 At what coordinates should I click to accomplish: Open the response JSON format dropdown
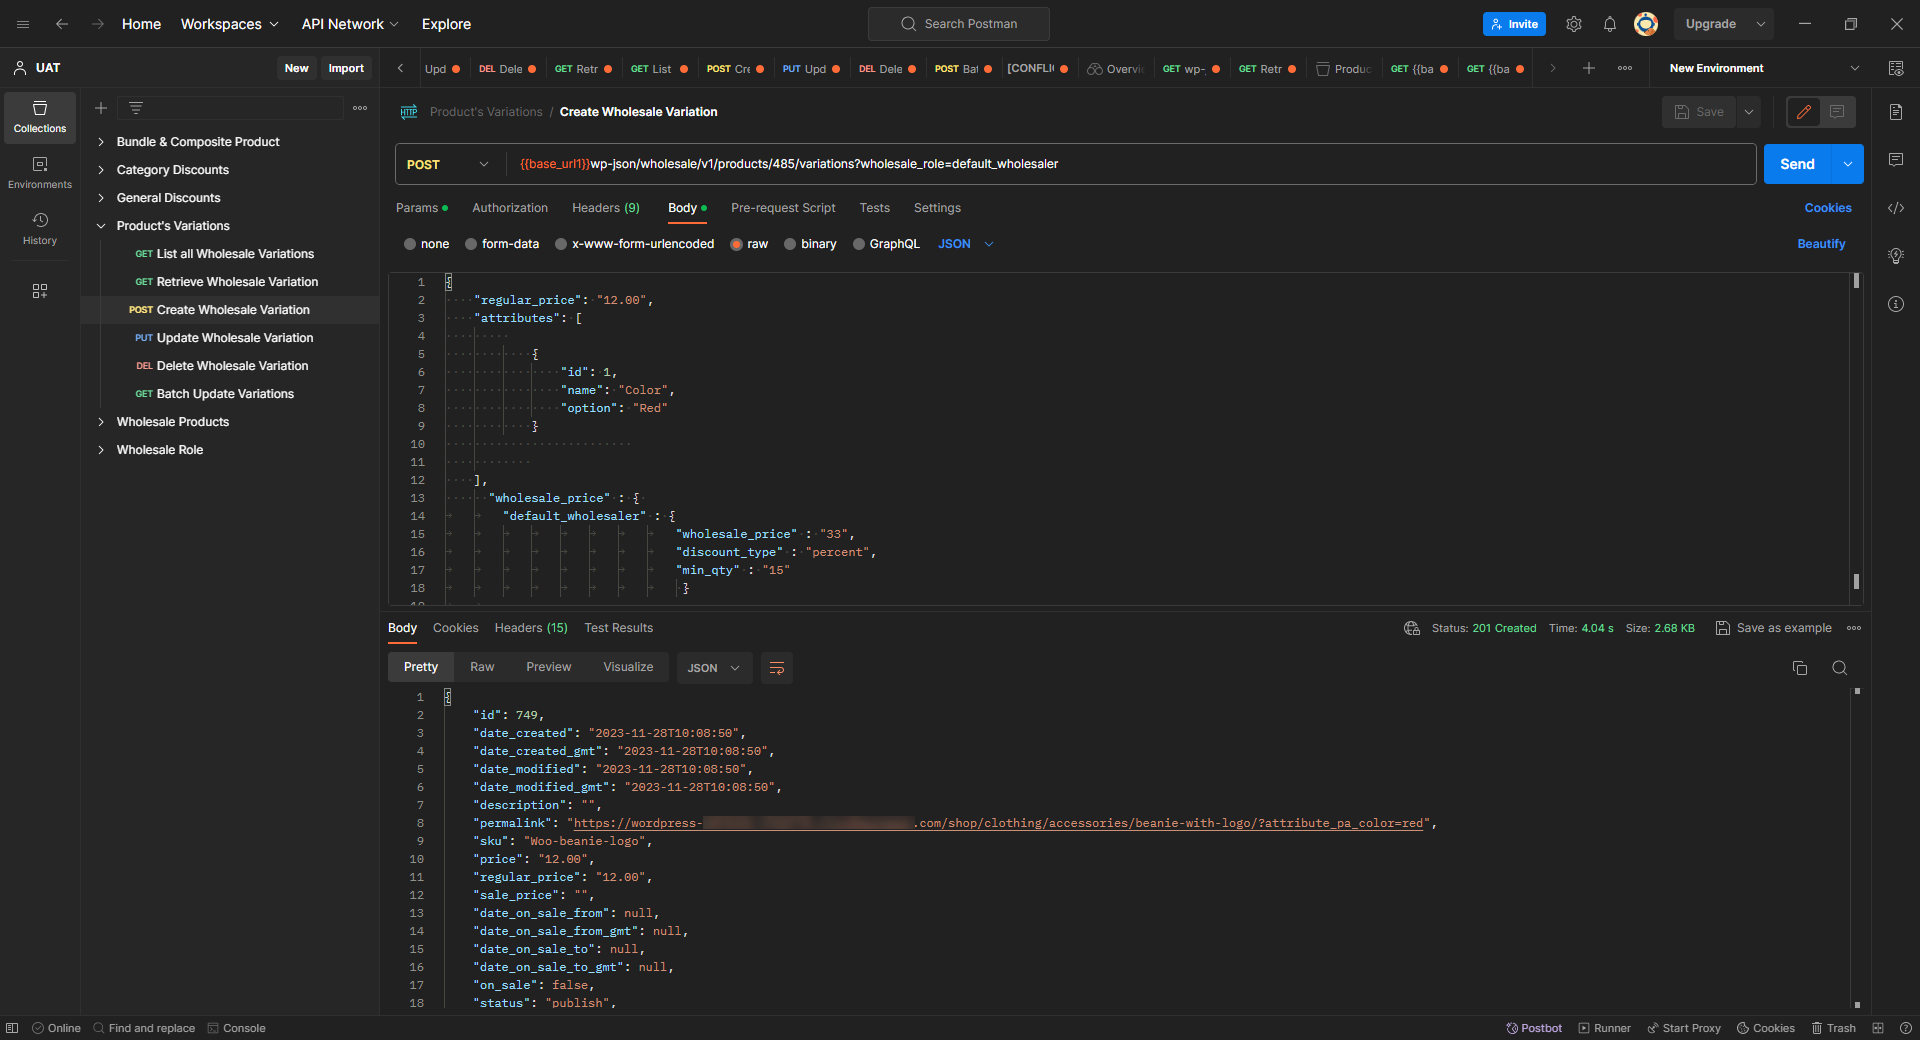click(x=714, y=668)
